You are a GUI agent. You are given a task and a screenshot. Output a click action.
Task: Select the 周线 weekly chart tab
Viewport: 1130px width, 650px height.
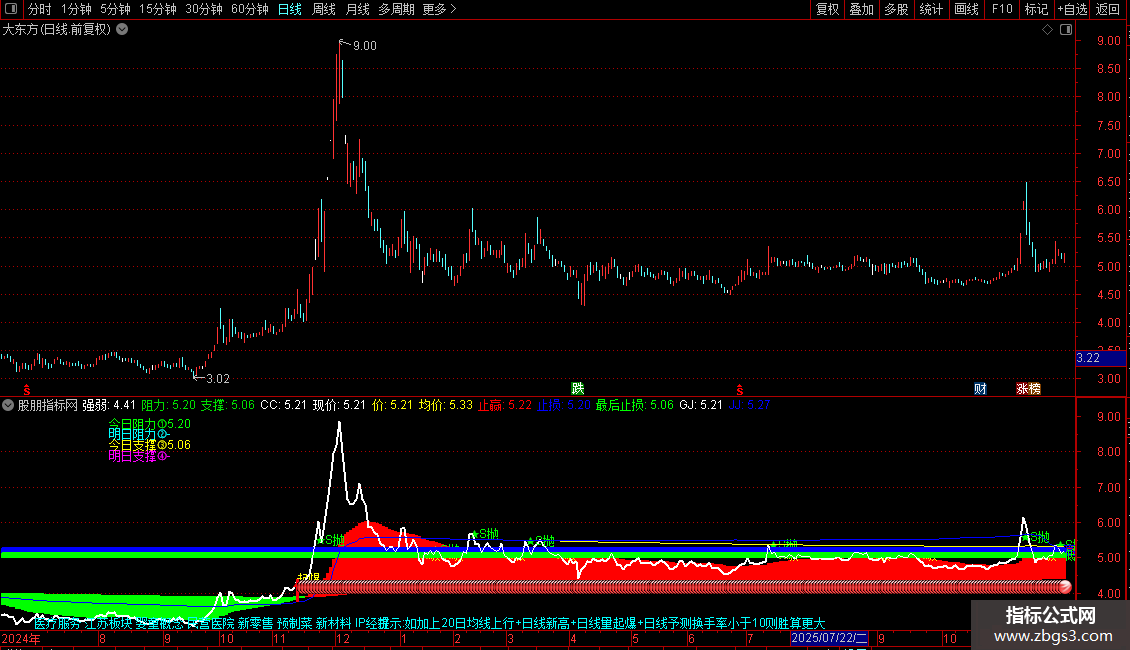pos(324,9)
